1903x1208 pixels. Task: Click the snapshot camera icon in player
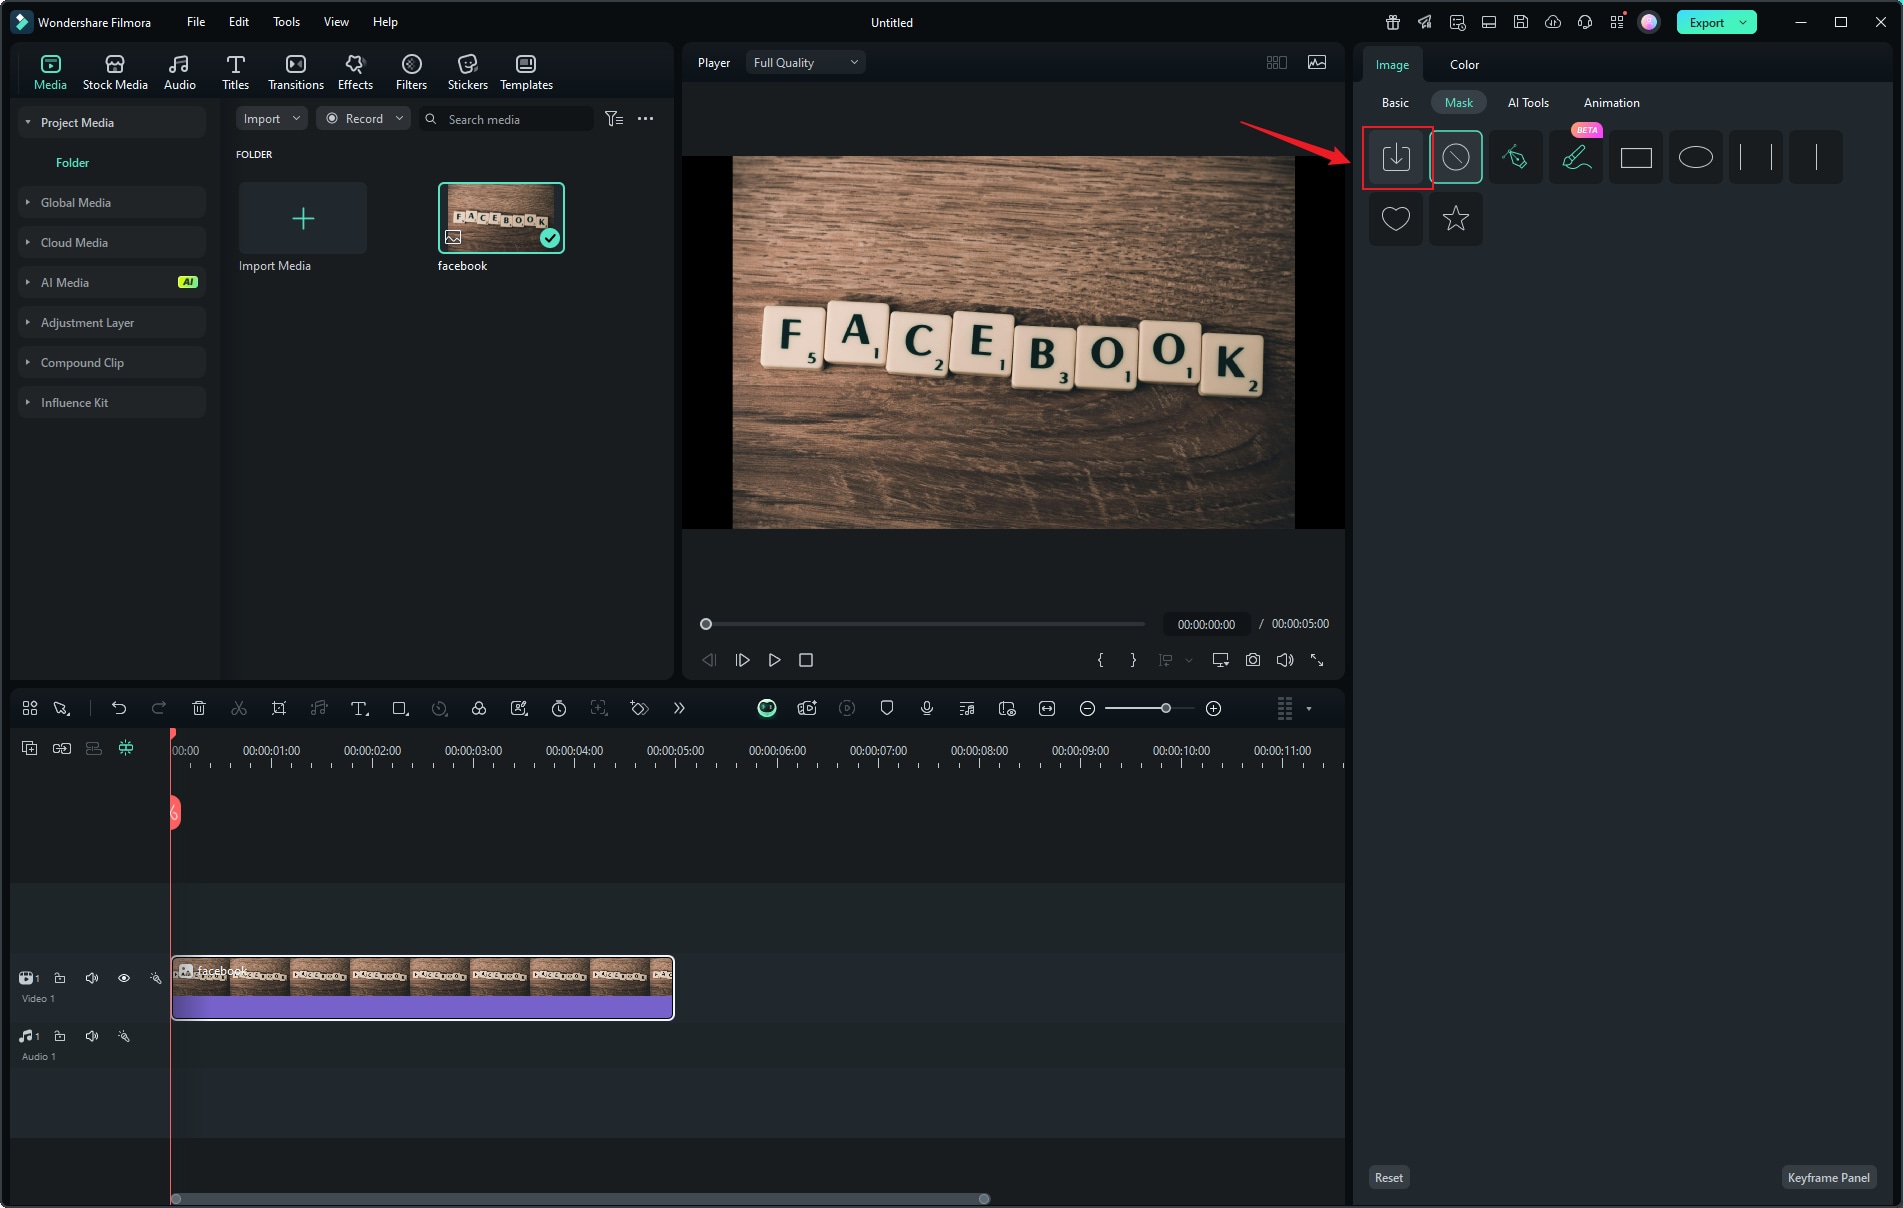[1252, 660]
